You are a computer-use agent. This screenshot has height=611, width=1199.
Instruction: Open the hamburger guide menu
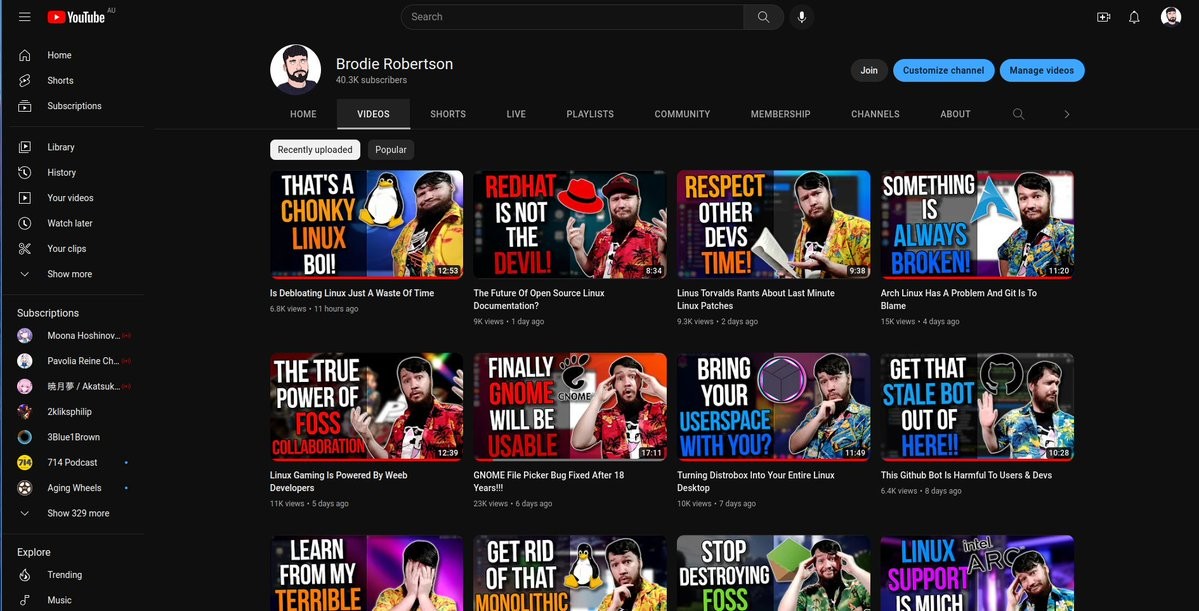[x=25, y=17]
